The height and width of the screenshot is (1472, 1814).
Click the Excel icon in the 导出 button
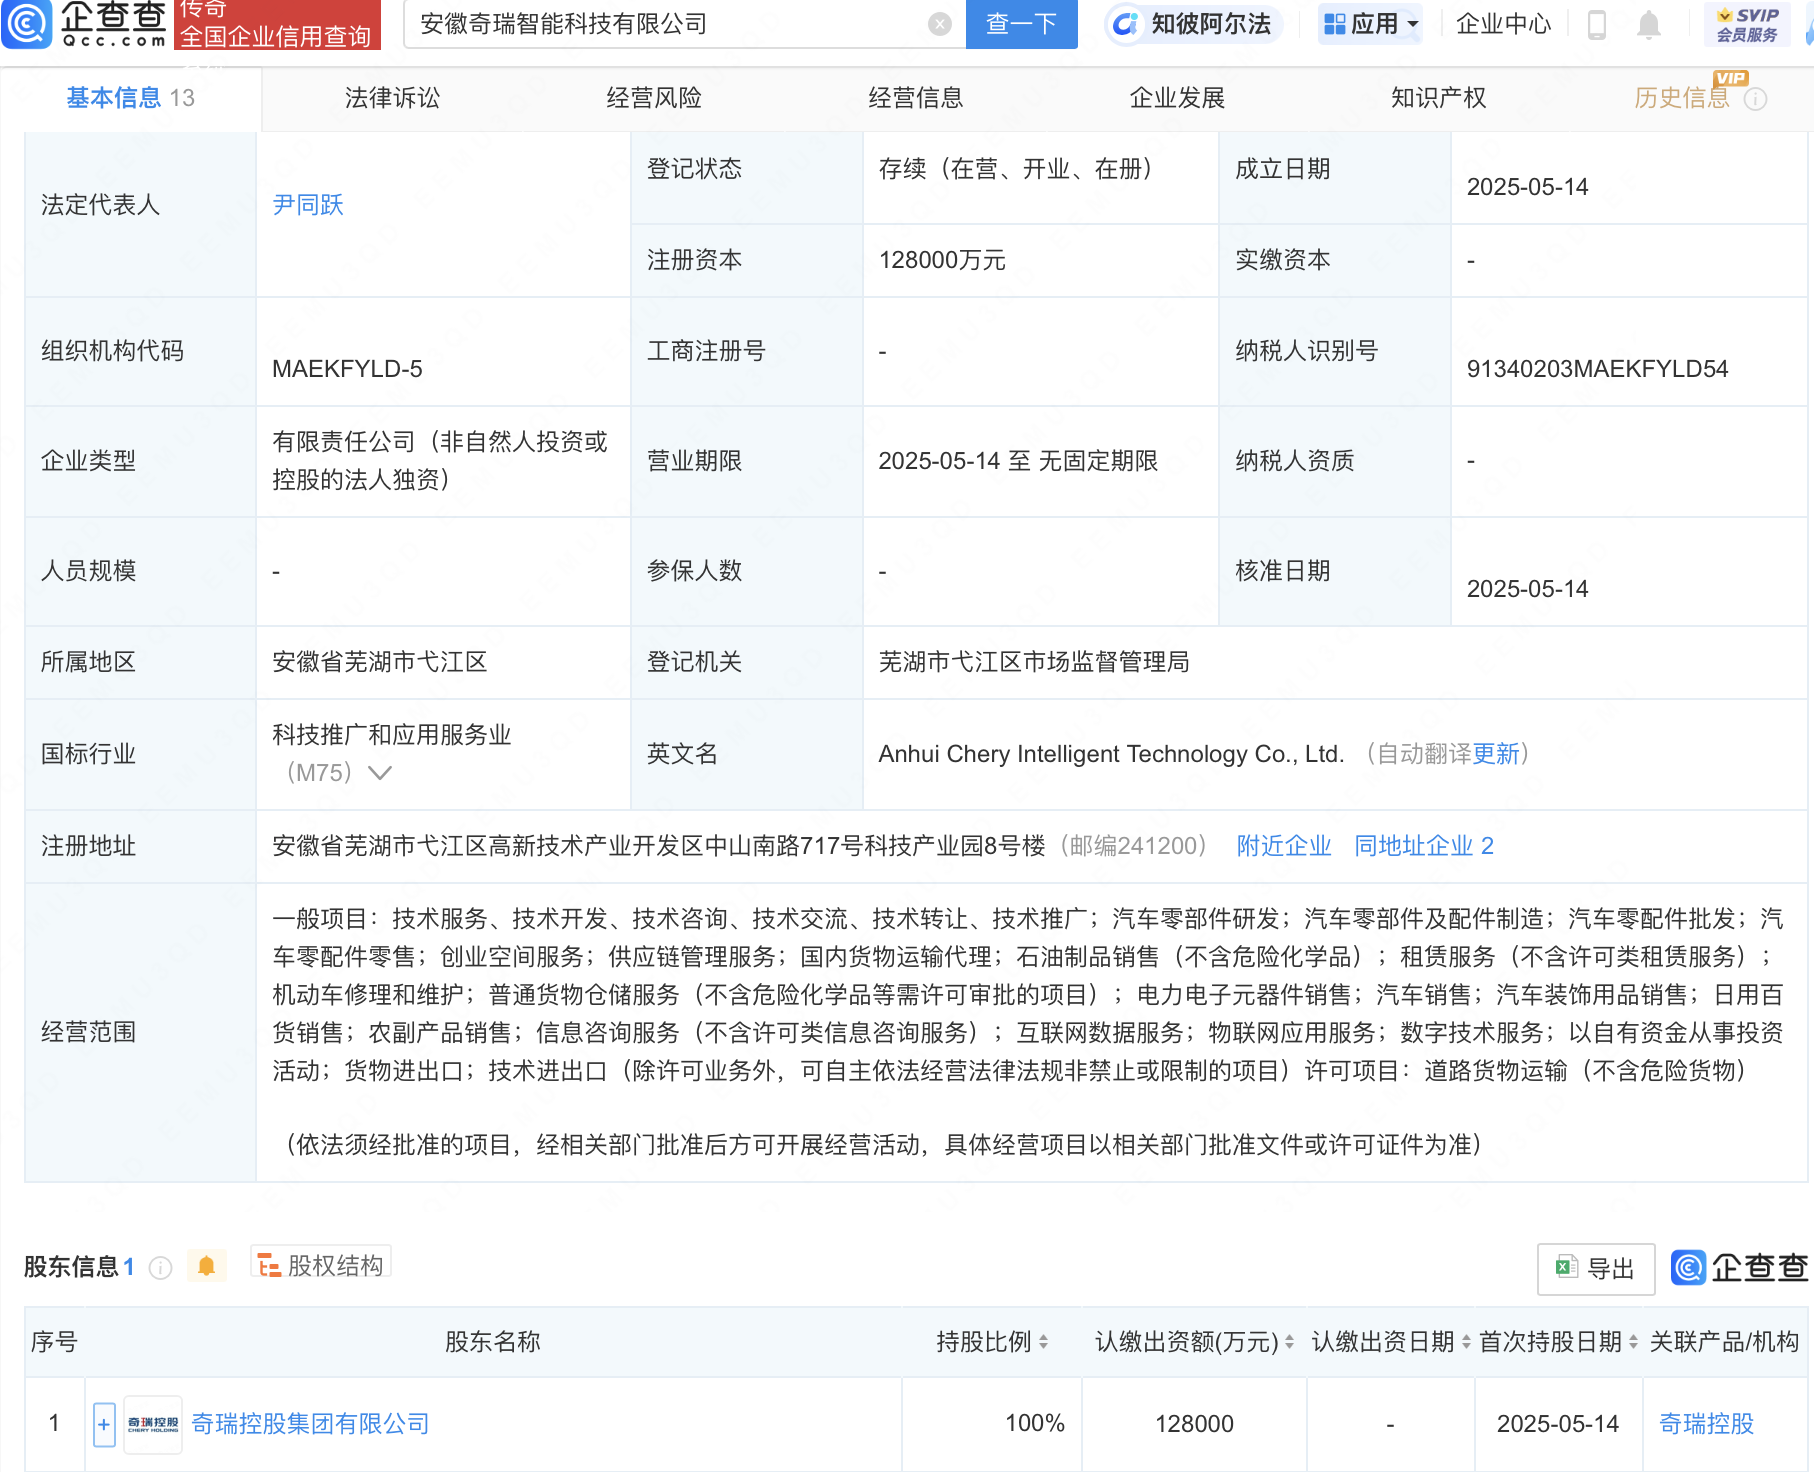[1566, 1268]
